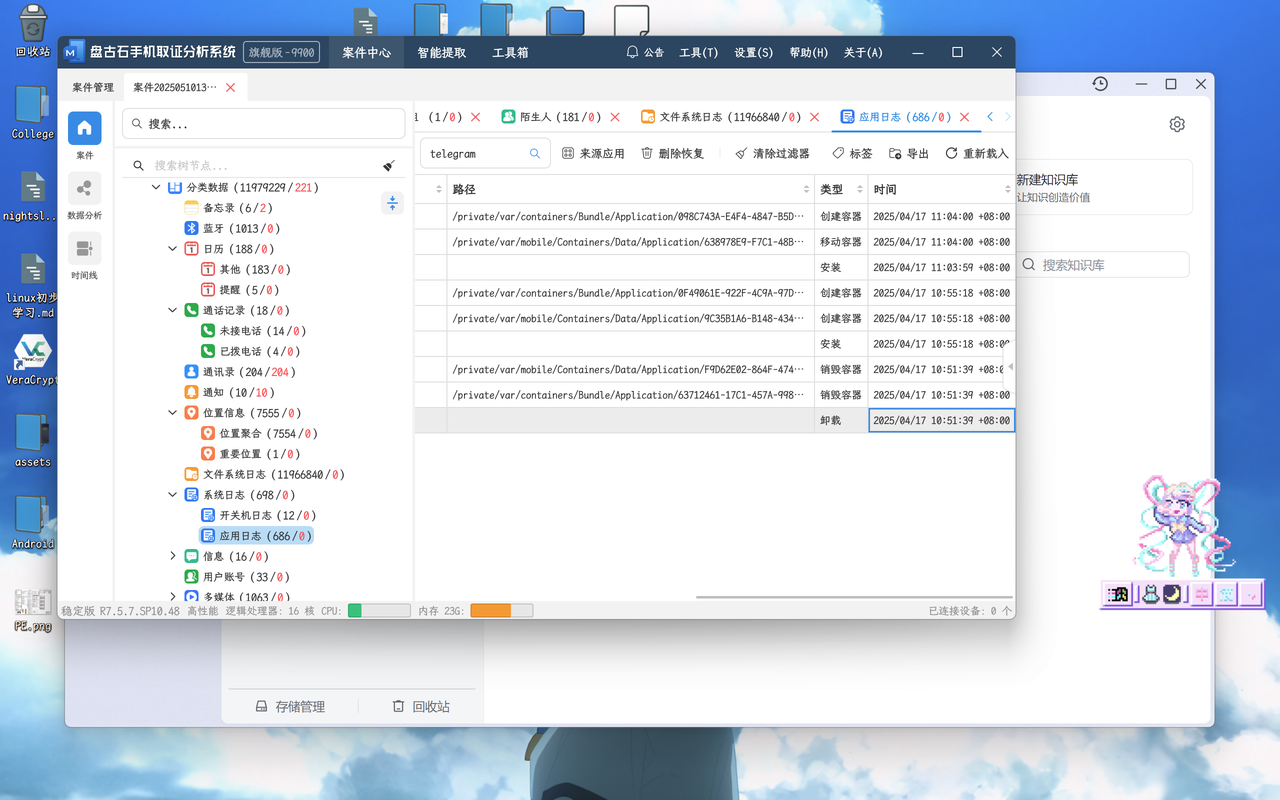The width and height of the screenshot is (1280, 800).
Task: Click the history clock icon in back window
Action: pyautogui.click(x=1100, y=84)
